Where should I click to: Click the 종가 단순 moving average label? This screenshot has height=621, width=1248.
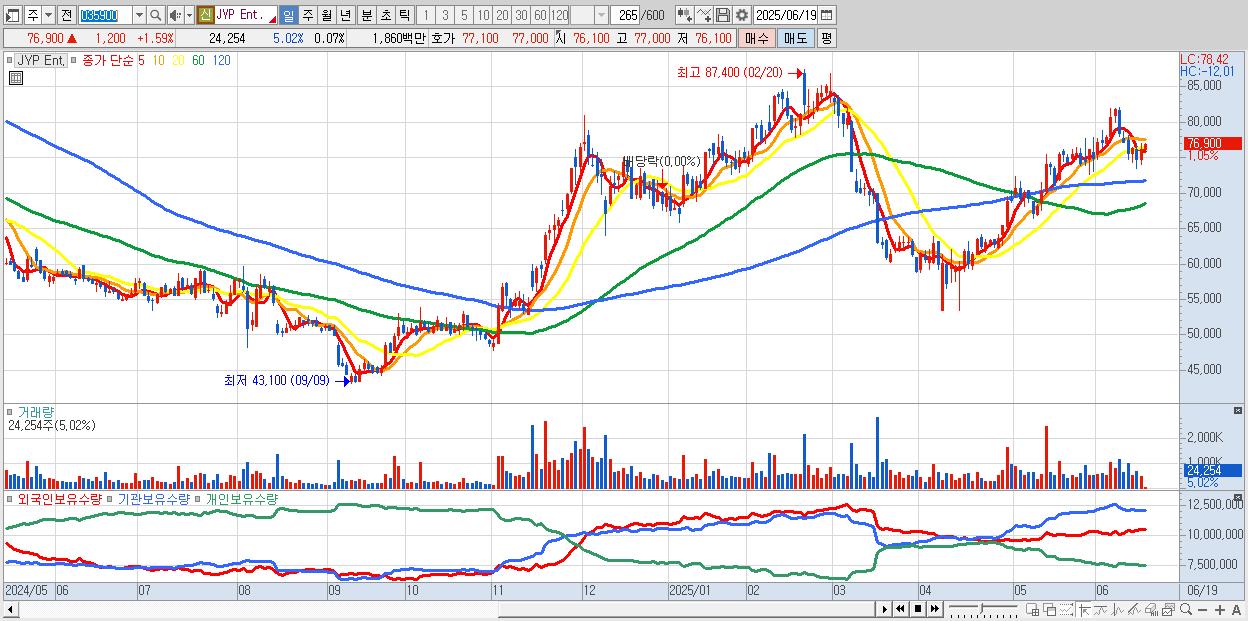coord(106,60)
